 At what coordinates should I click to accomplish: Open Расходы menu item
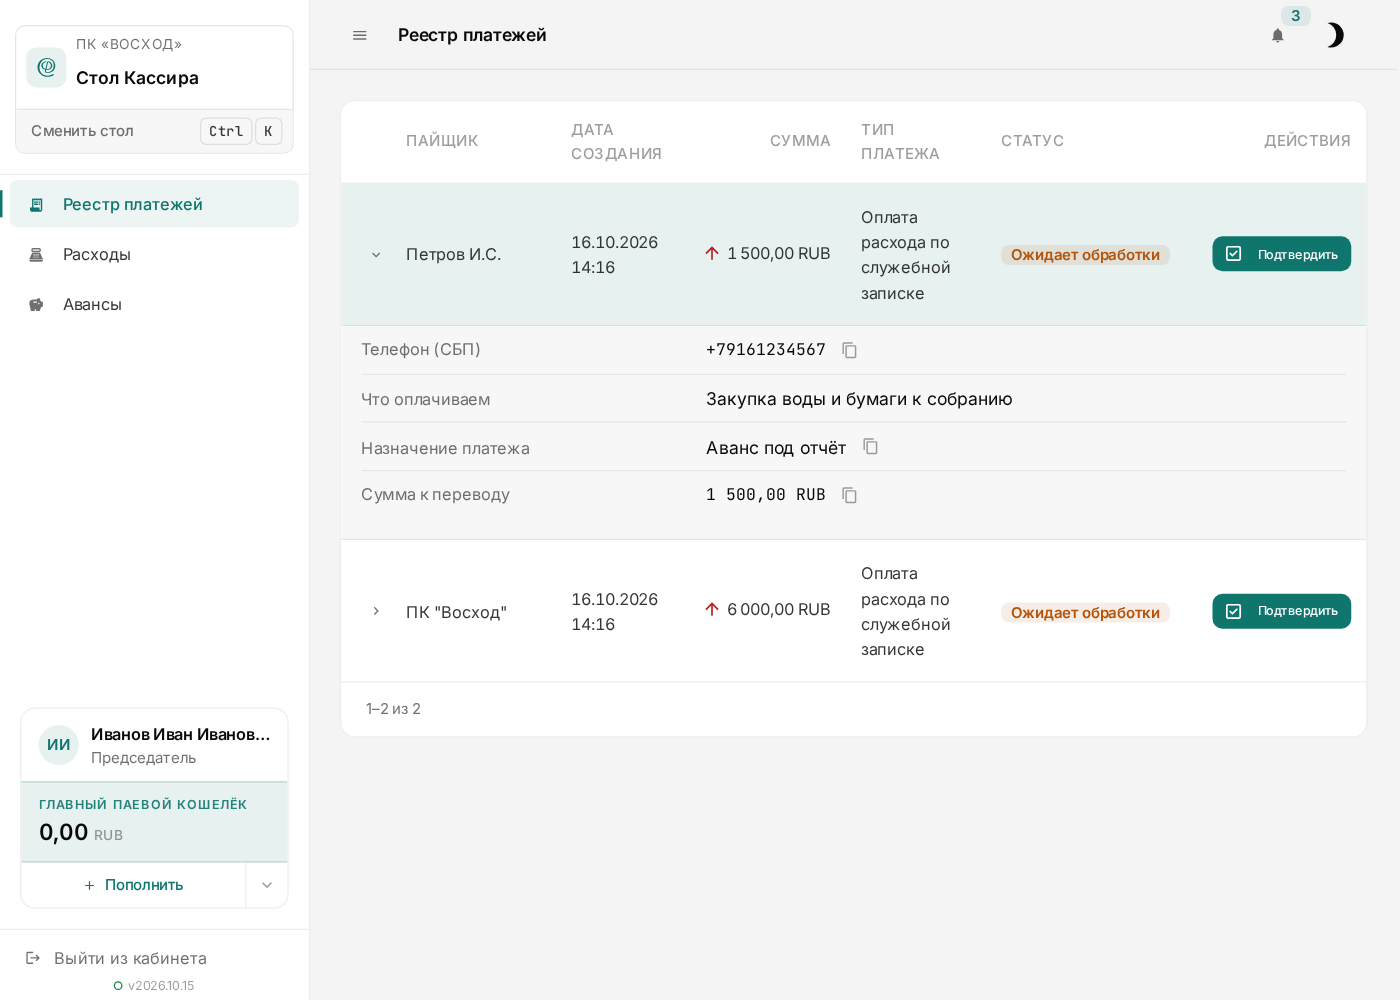tap(154, 254)
